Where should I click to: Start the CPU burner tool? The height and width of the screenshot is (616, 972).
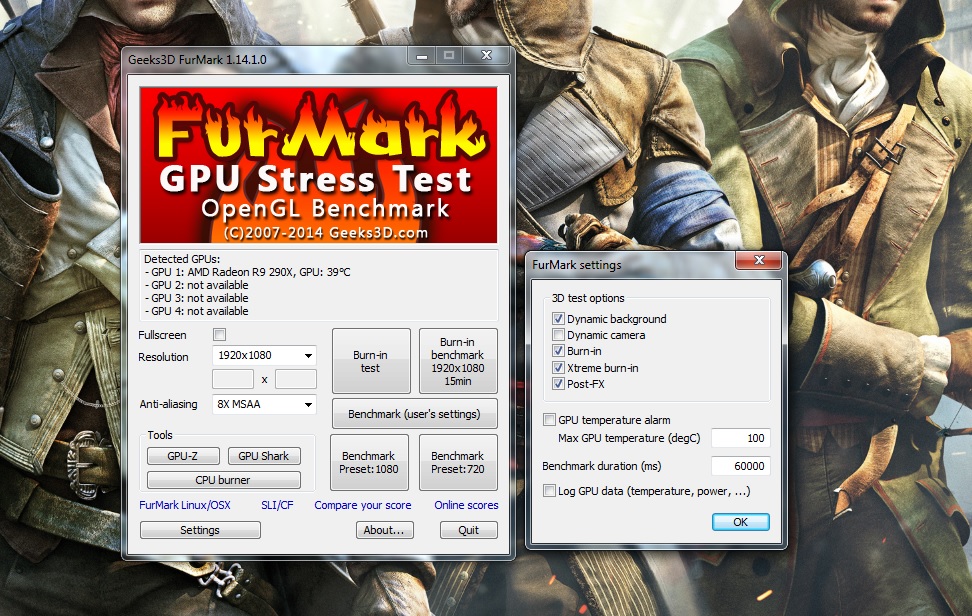[223, 480]
